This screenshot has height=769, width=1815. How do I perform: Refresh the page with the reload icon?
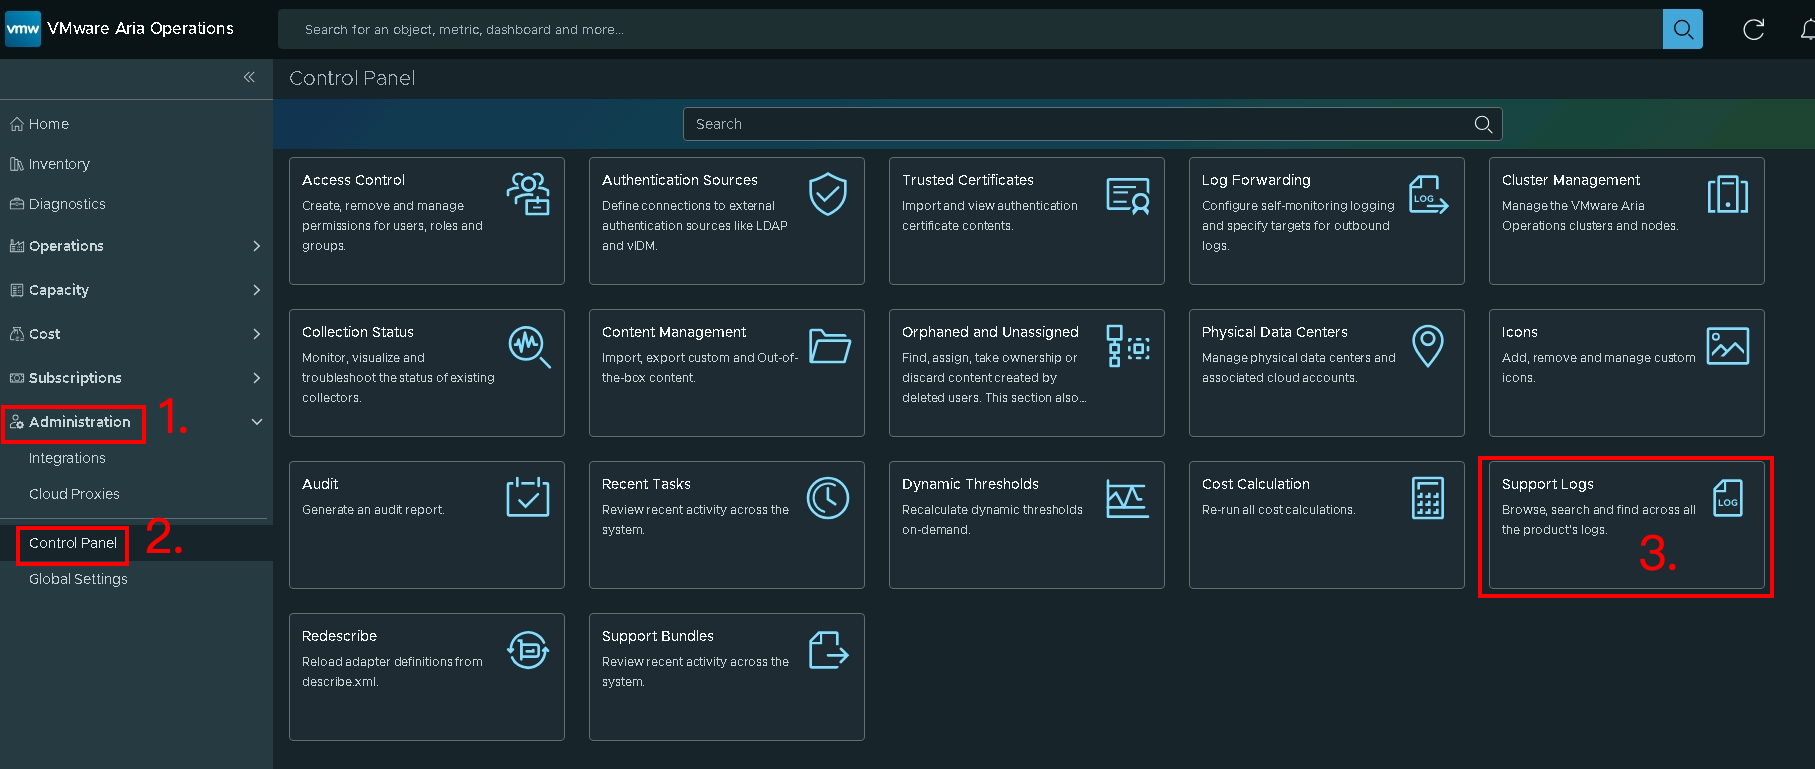[x=1754, y=29]
